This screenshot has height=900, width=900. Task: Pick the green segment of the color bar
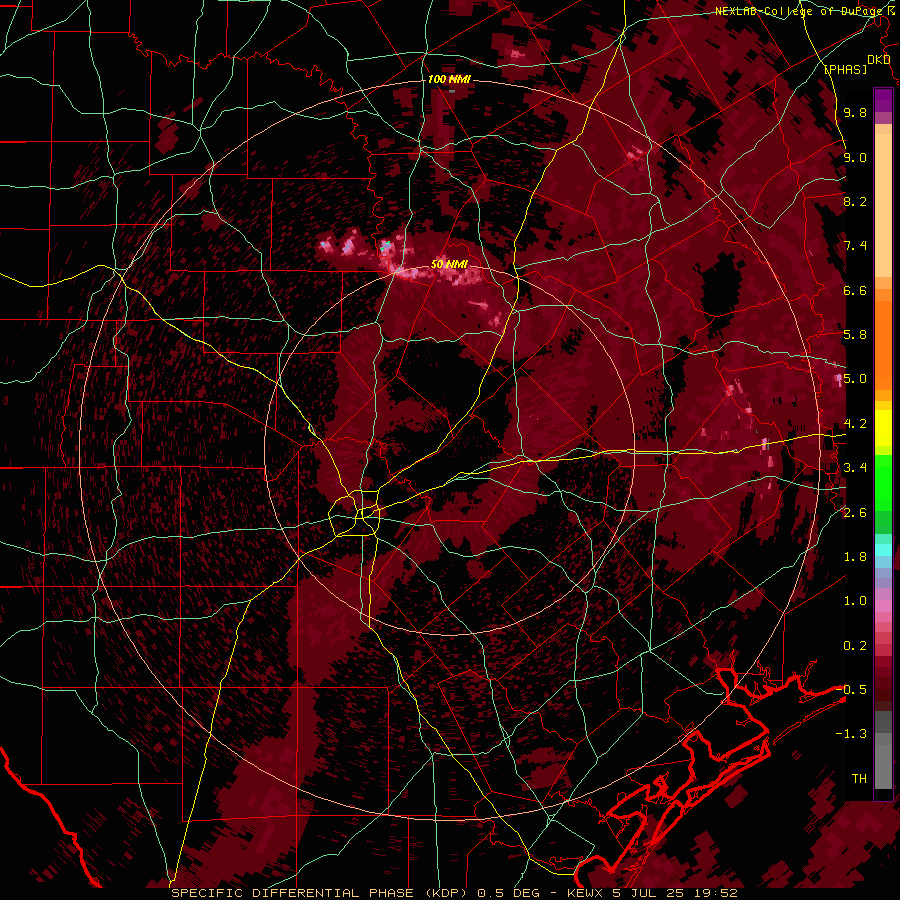(883, 482)
